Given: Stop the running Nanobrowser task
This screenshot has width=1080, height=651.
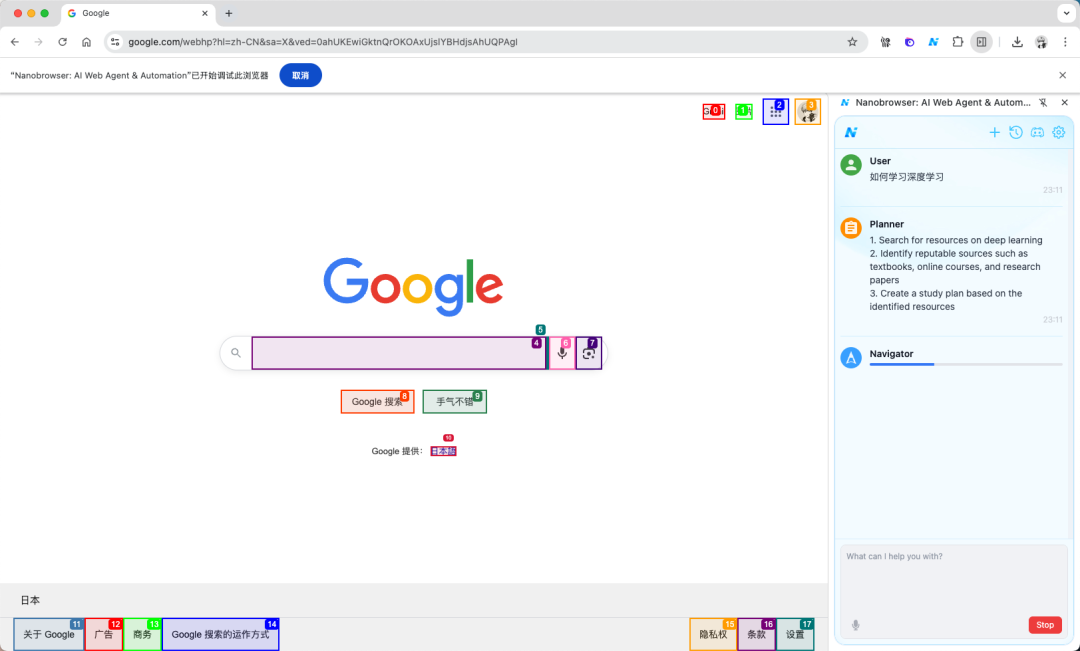Looking at the screenshot, I should point(1045,625).
